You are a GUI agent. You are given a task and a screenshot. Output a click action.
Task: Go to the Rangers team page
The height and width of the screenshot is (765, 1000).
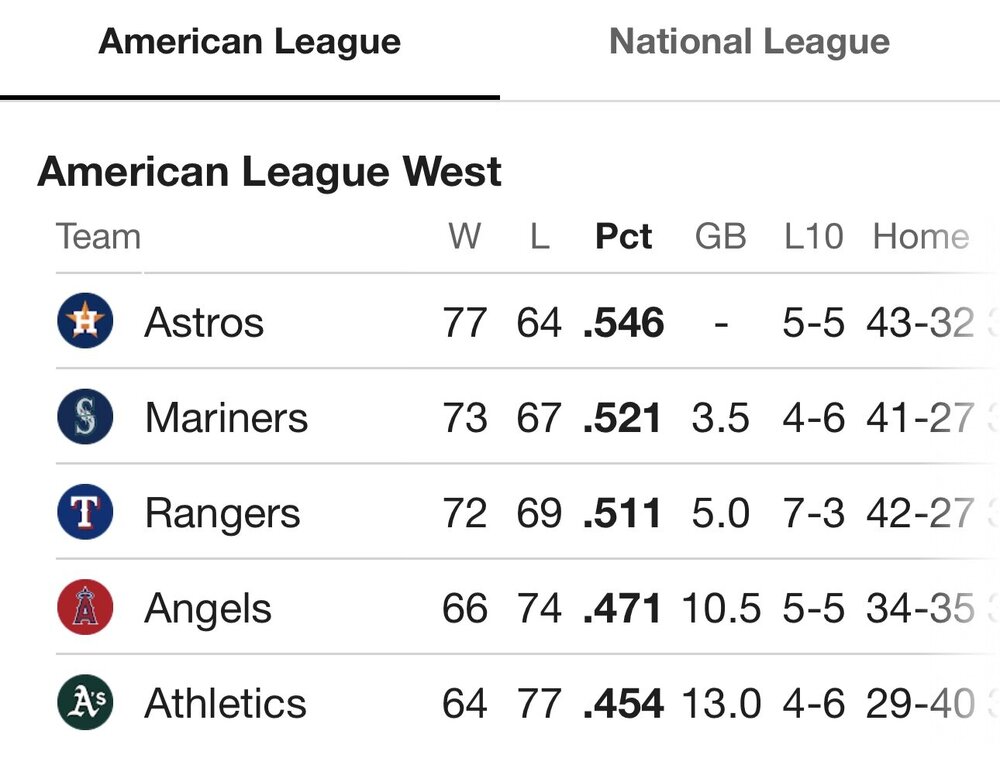[x=222, y=514]
